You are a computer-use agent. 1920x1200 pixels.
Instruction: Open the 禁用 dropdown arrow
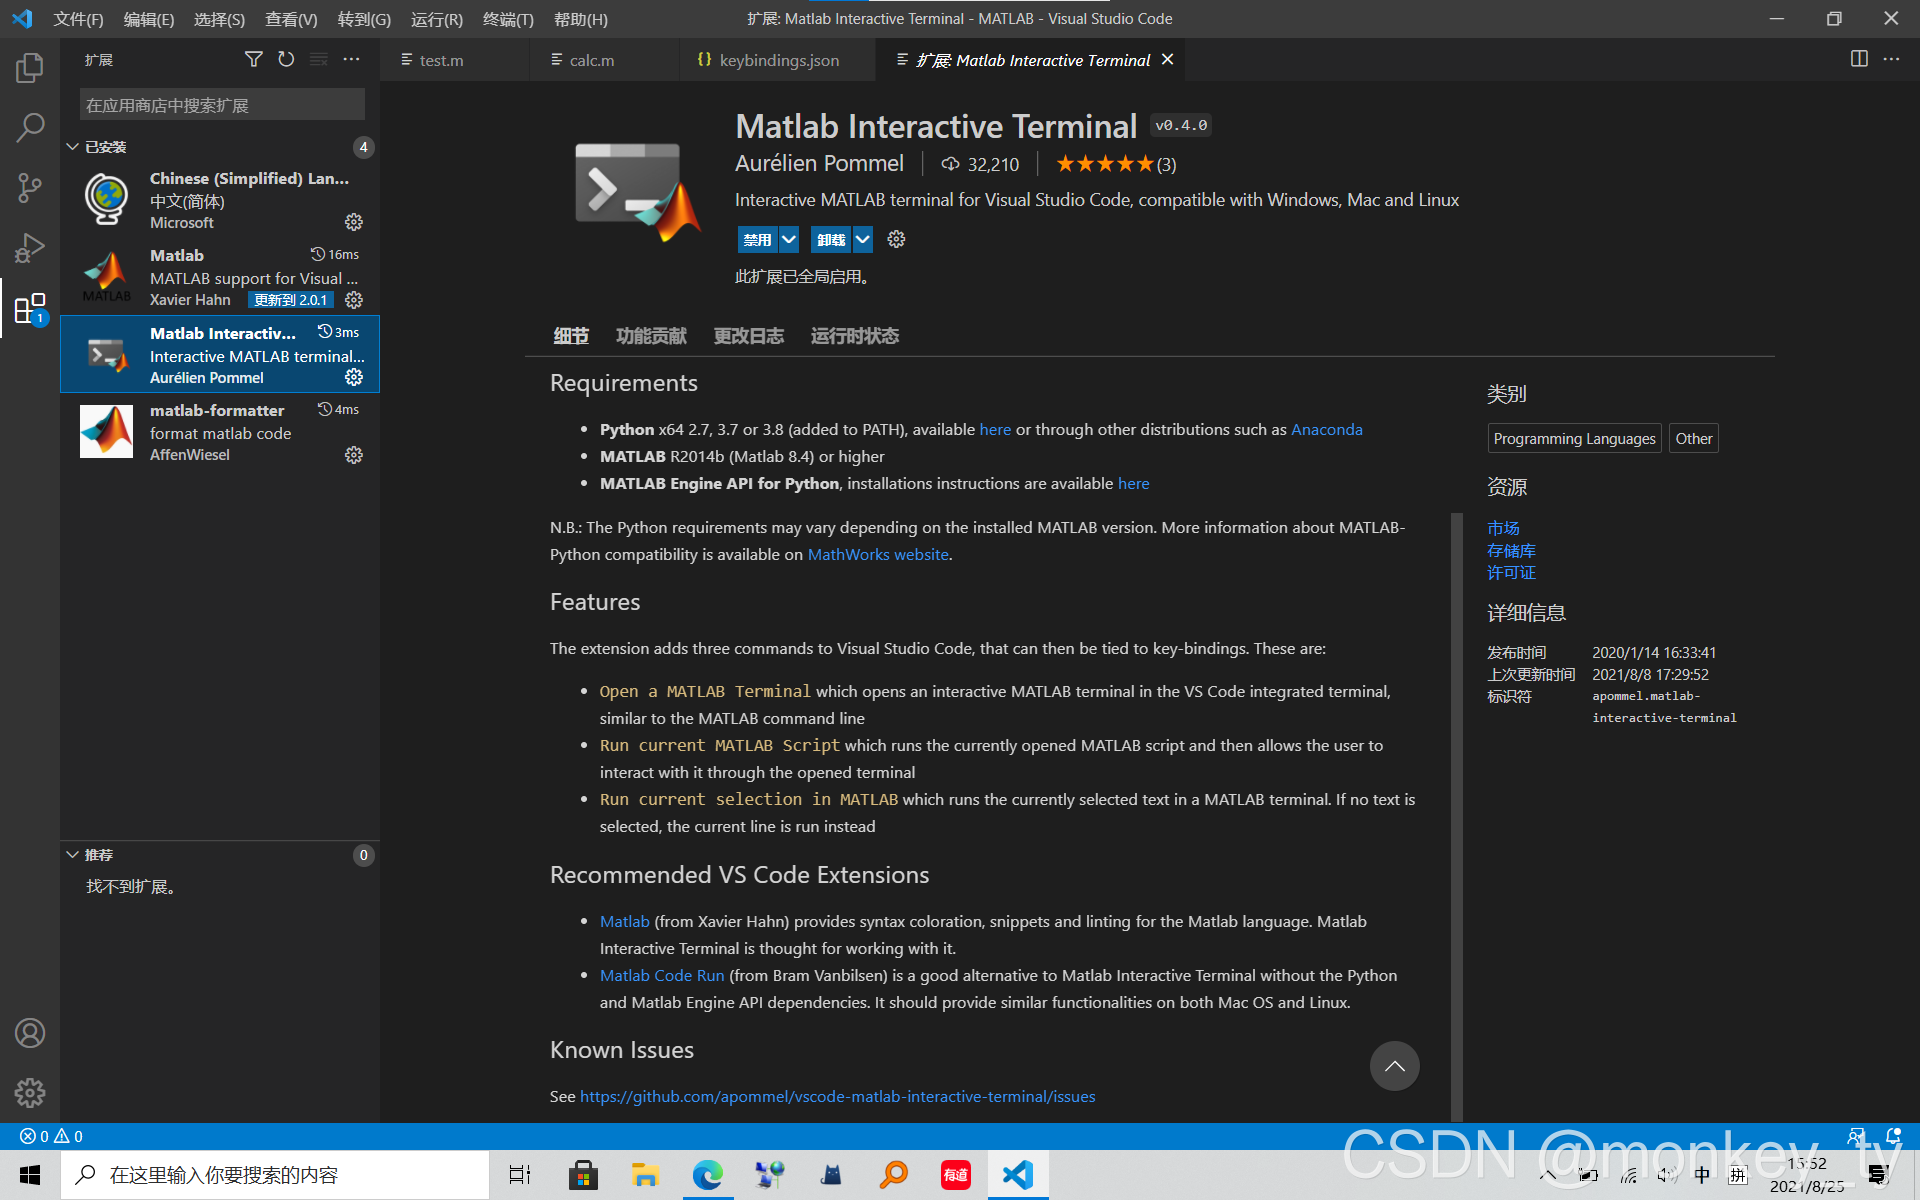point(789,239)
